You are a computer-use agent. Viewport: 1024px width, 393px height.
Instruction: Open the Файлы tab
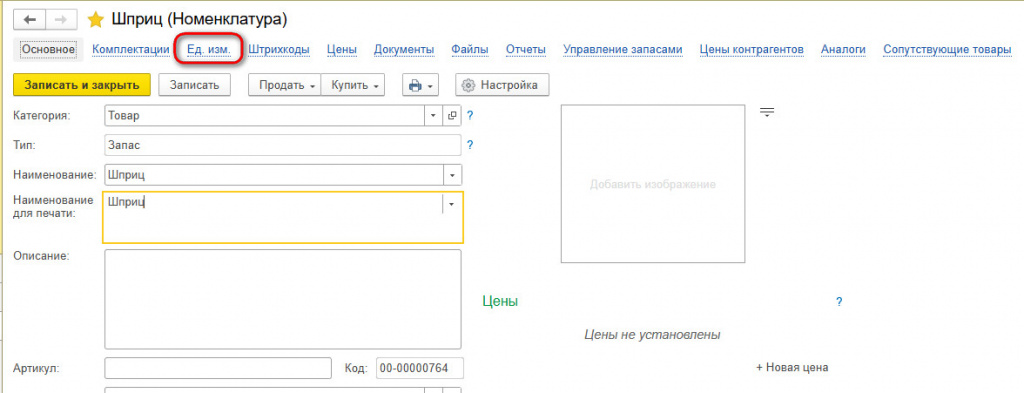(470, 49)
